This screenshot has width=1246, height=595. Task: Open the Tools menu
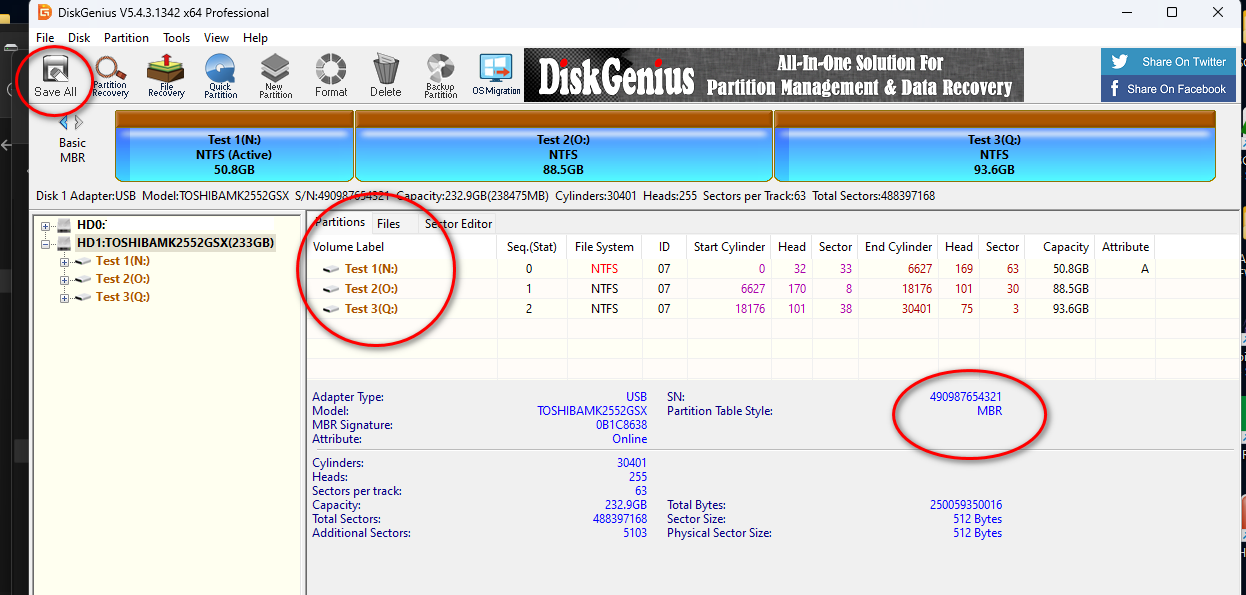[177, 38]
